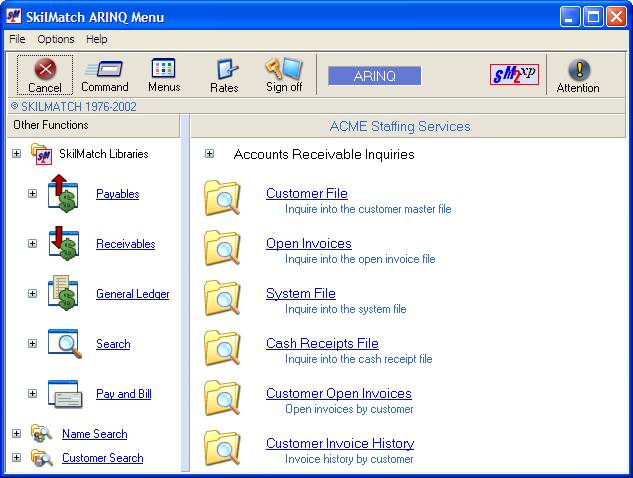Click the Cancel red X icon
633x478 pixels.
45,69
